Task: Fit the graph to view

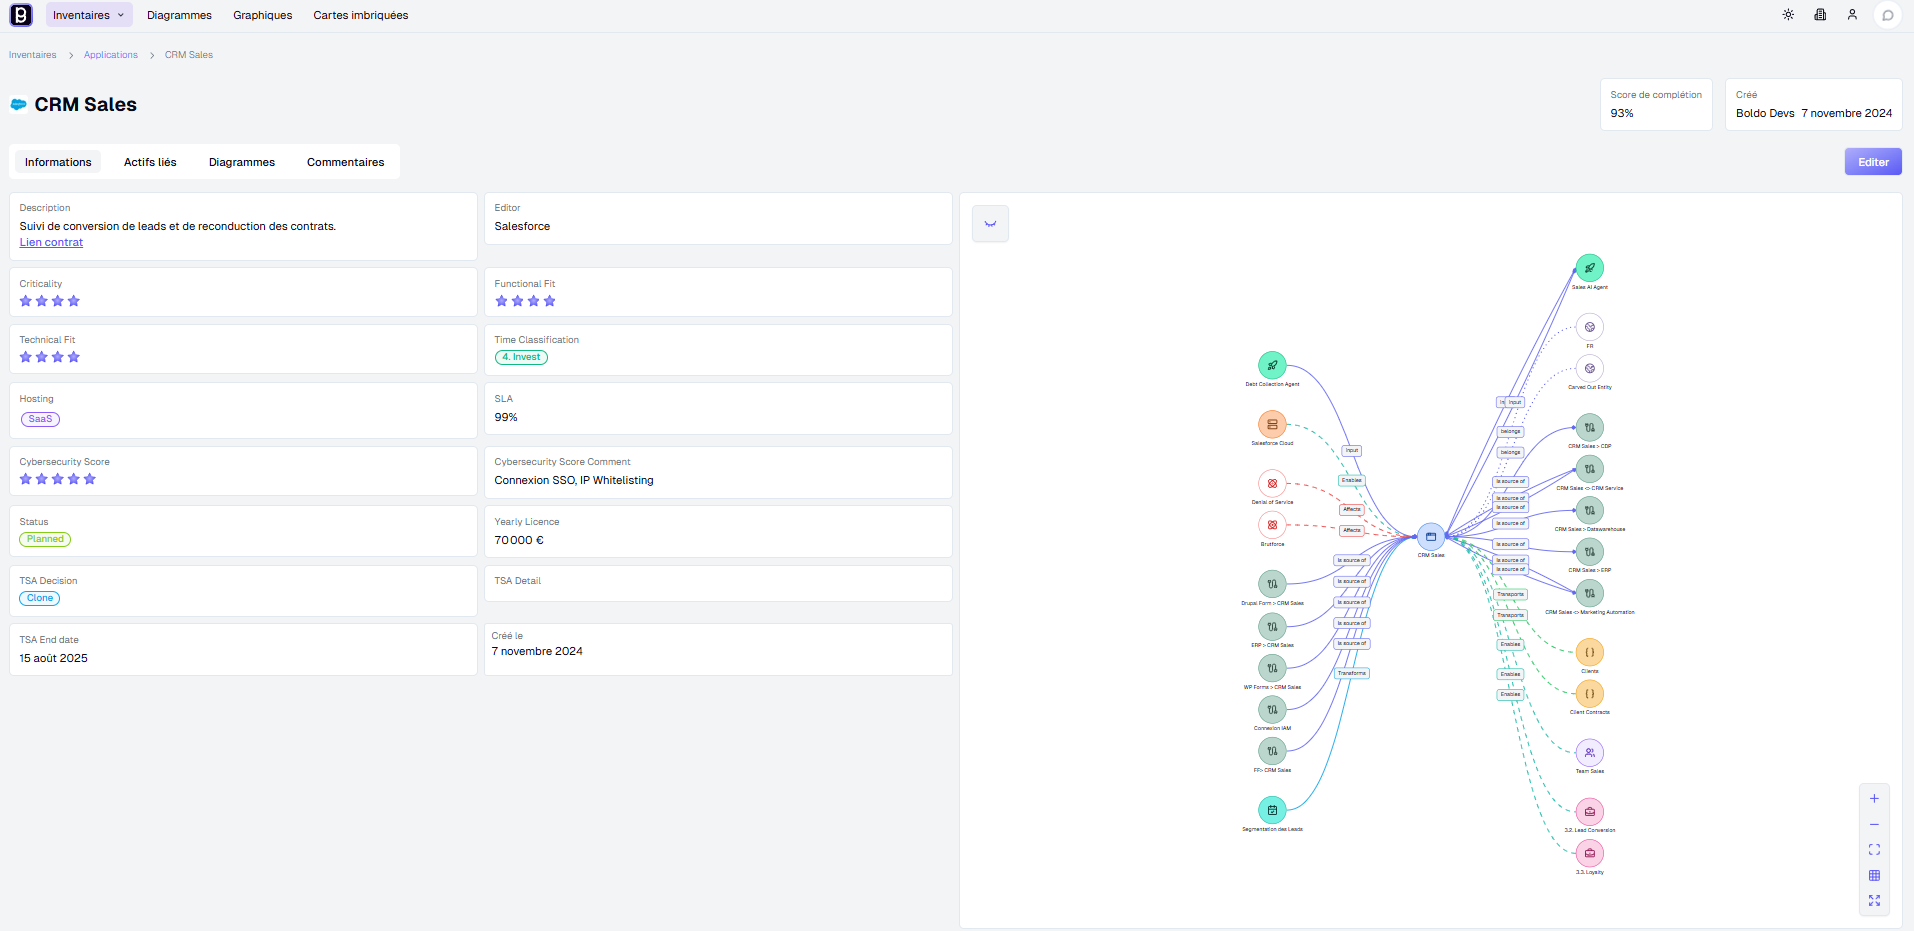Action: click(x=1874, y=850)
